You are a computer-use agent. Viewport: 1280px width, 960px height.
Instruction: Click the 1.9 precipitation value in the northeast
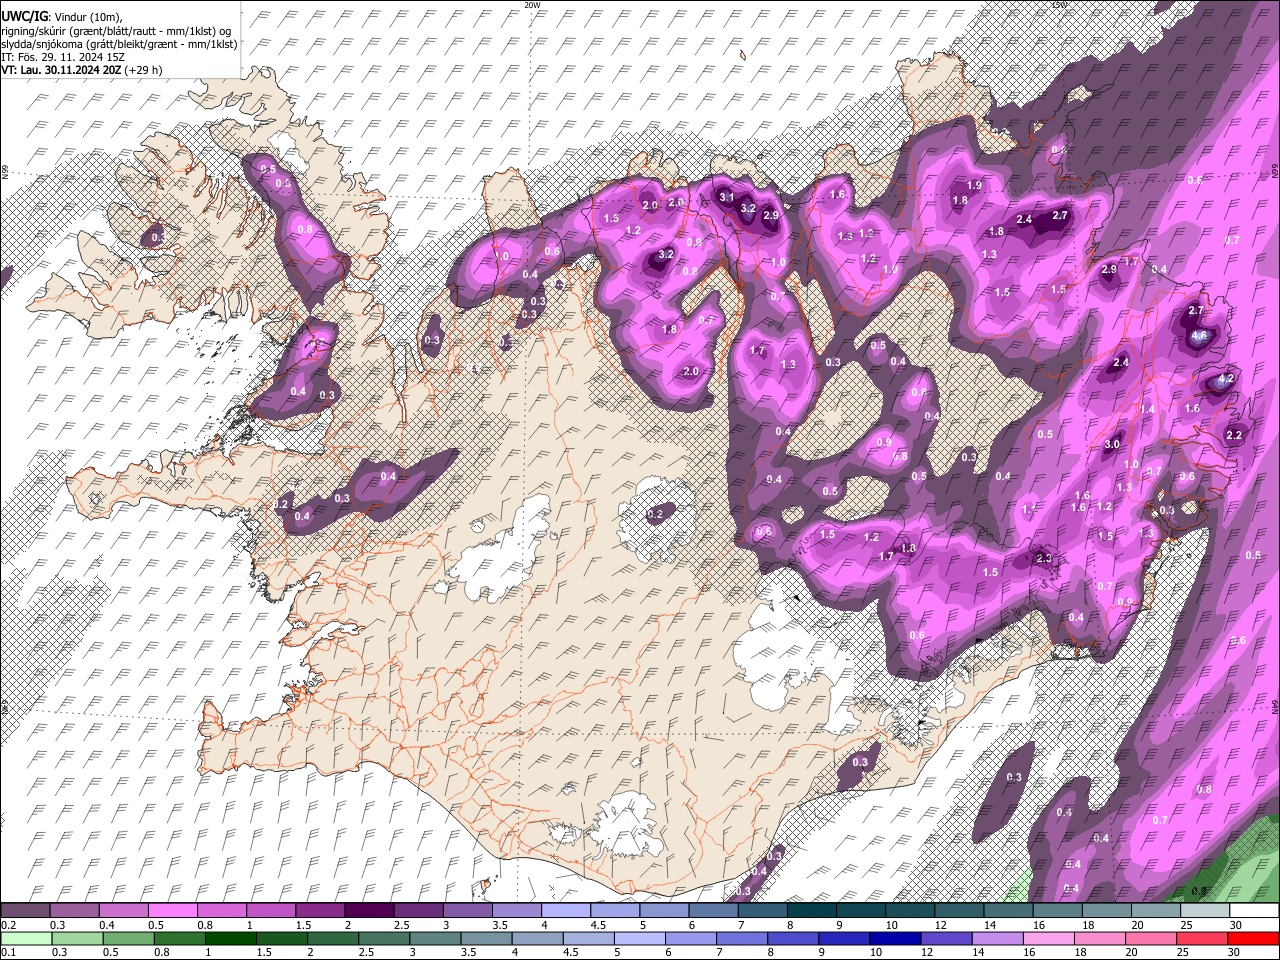click(974, 185)
